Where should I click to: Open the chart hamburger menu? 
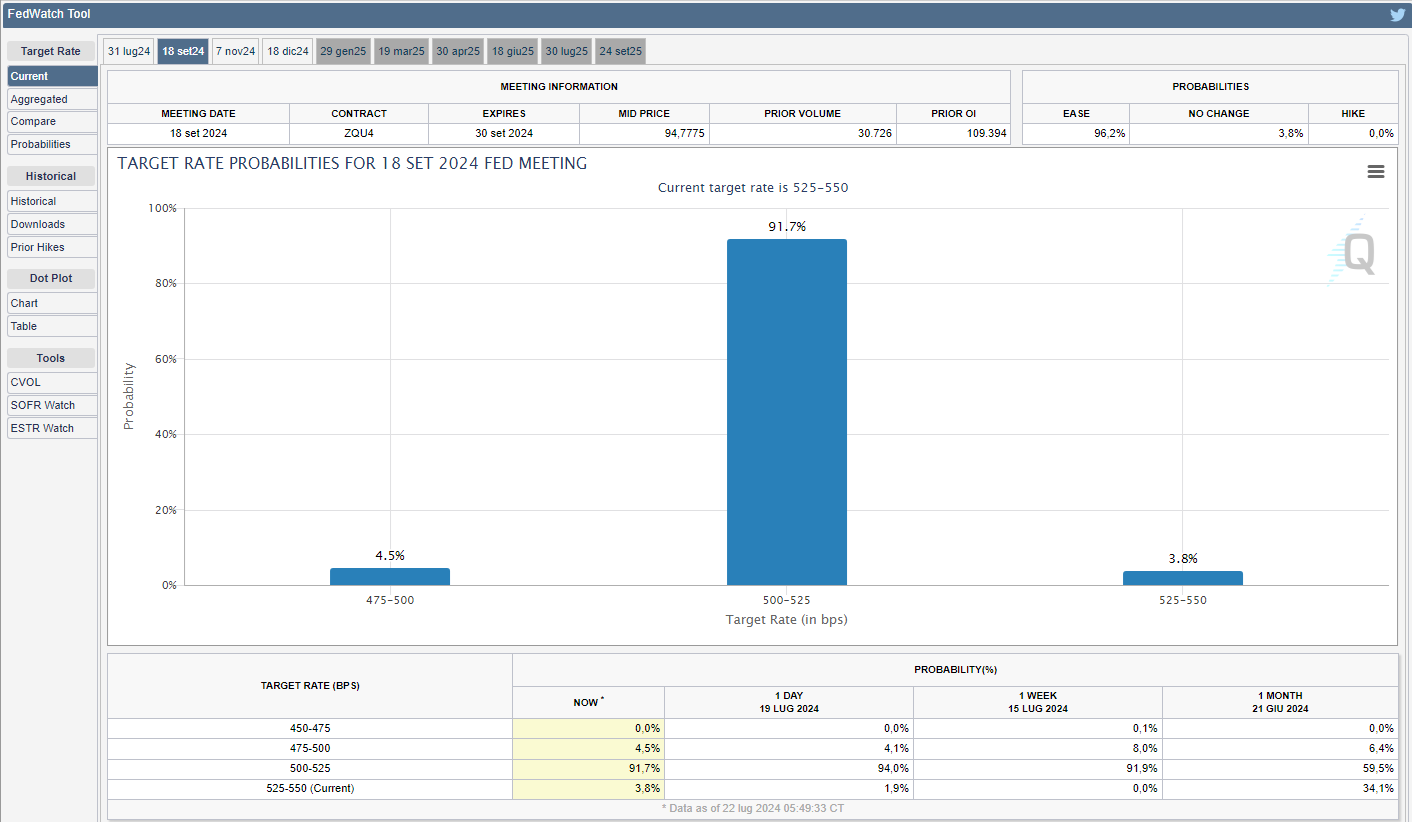tap(1376, 172)
